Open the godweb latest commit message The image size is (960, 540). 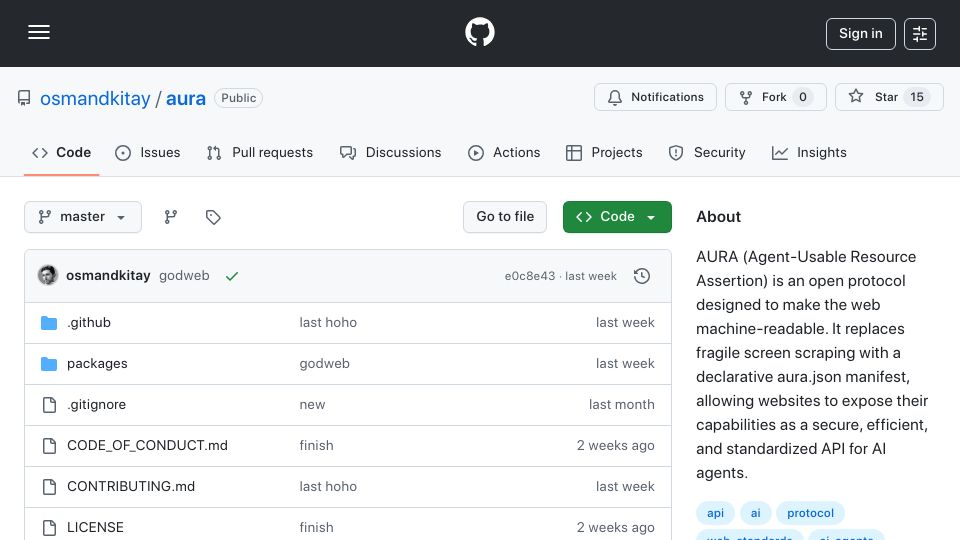tap(184, 276)
